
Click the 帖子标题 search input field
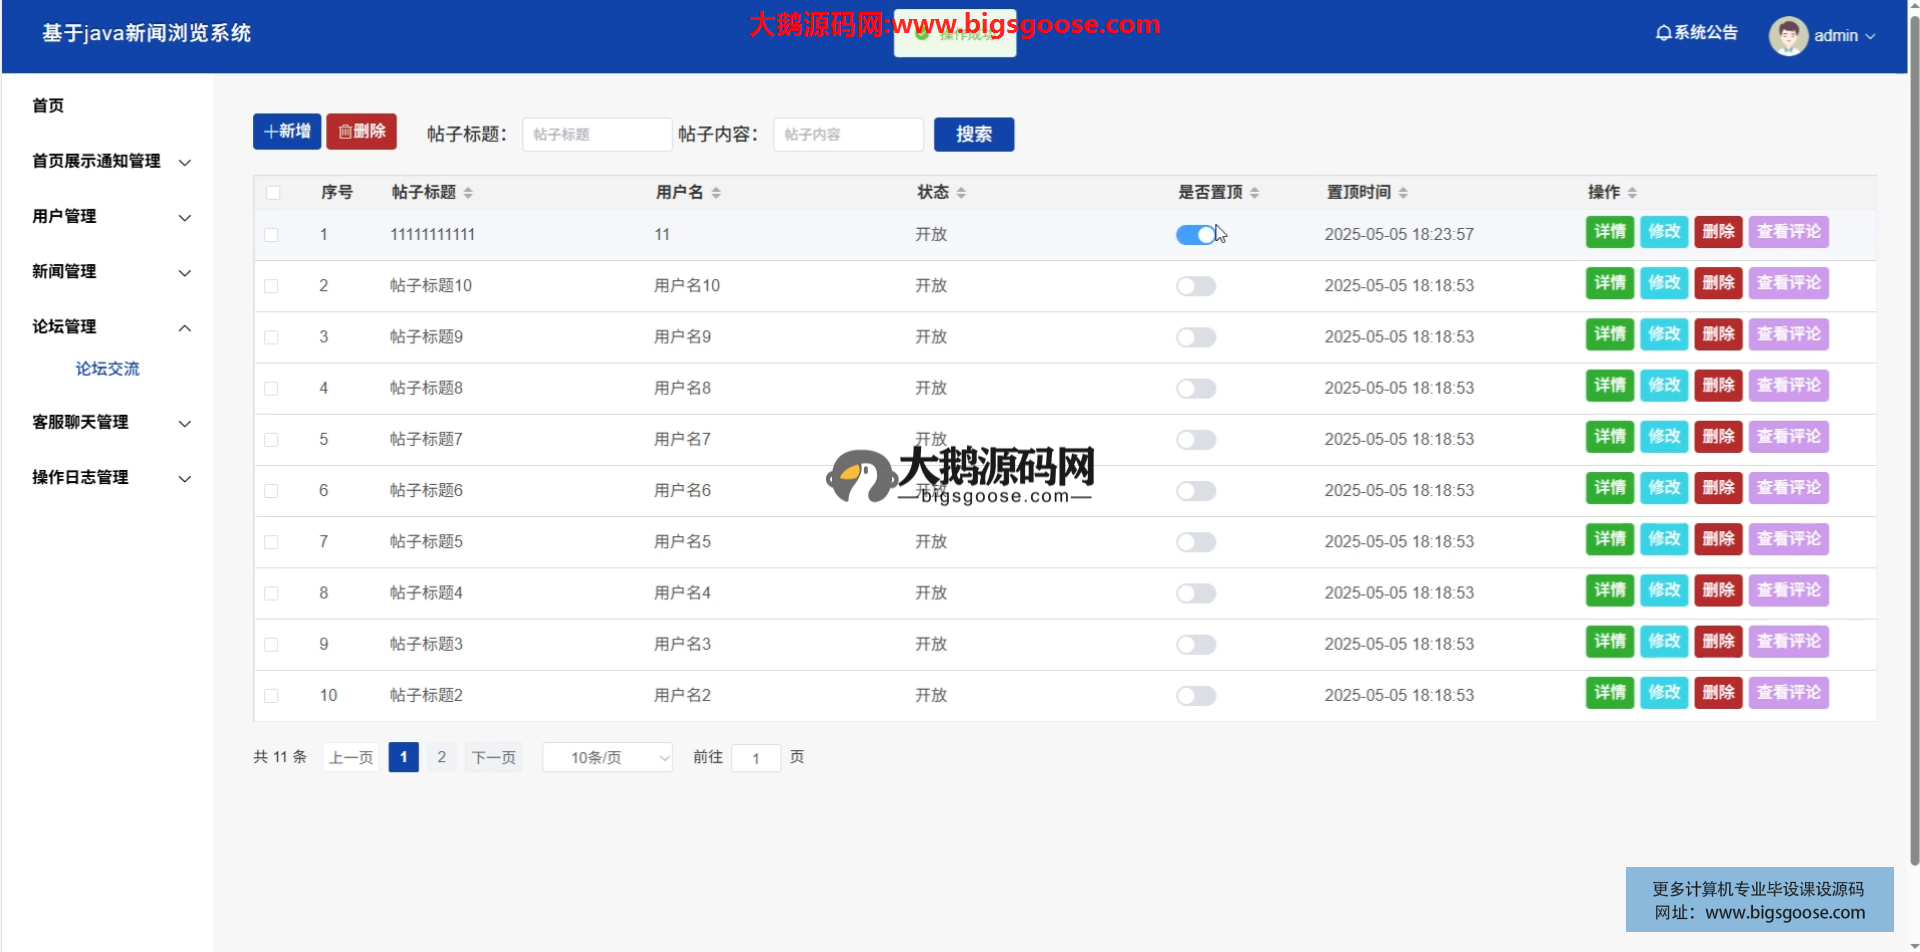tap(596, 135)
